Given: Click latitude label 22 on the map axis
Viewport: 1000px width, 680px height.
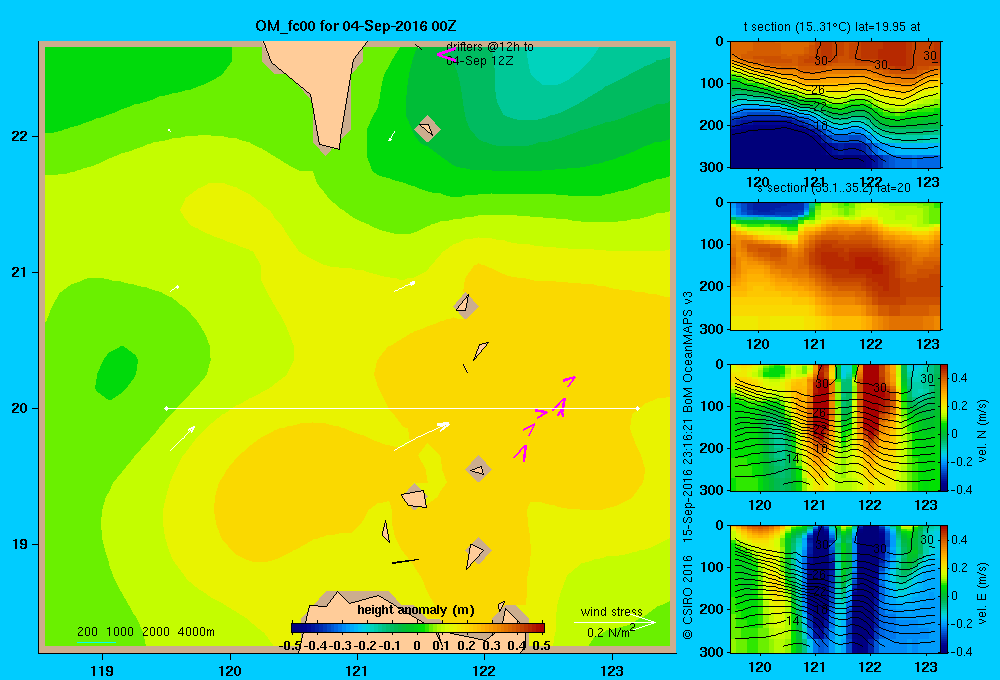Looking at the screenshot, I should tap(20, 136).
